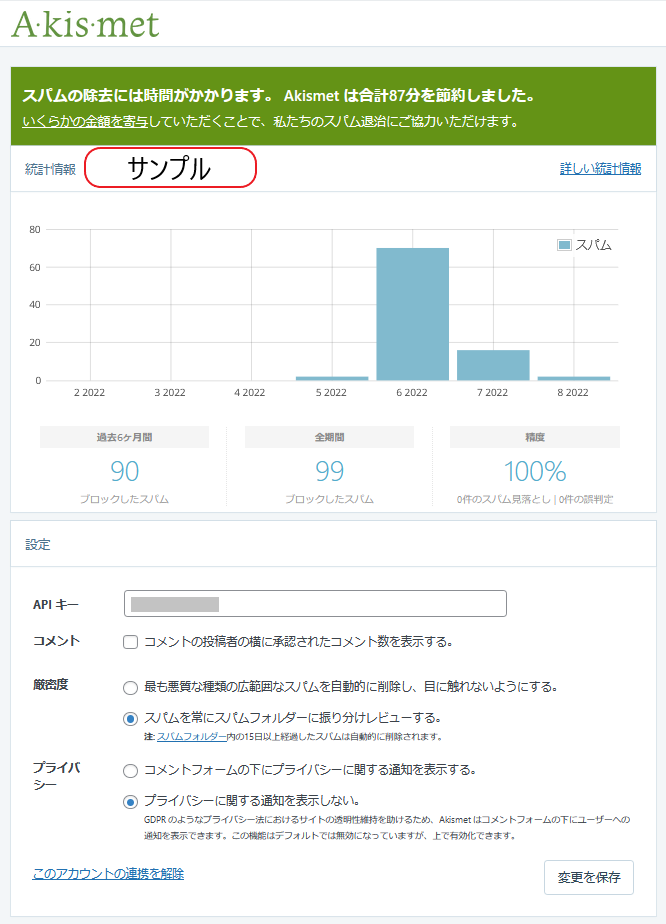Select auto-delete worst spam radio option
Screen dimensions: 666x924
pyautogui.click(x=130, y=687)
